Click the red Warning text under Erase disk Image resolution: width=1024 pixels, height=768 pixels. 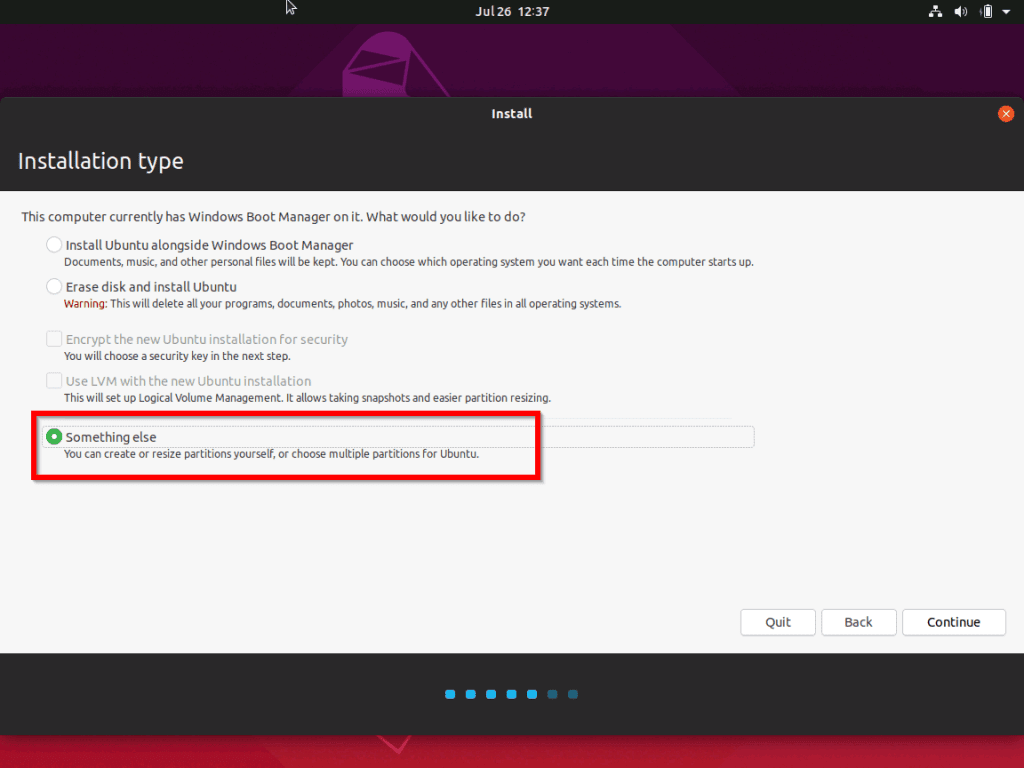pos(85,304)
